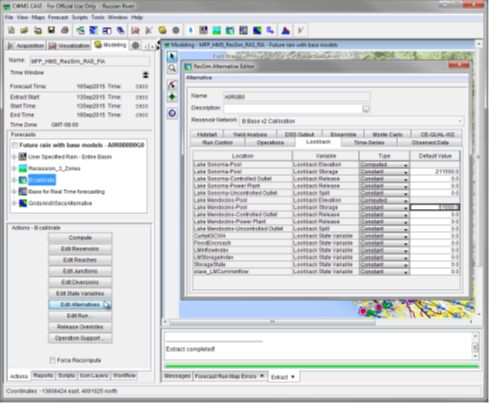The width and height of the screenshot is (489, 403).
Task: Click the Edit Run button
Action: [80, 316]
